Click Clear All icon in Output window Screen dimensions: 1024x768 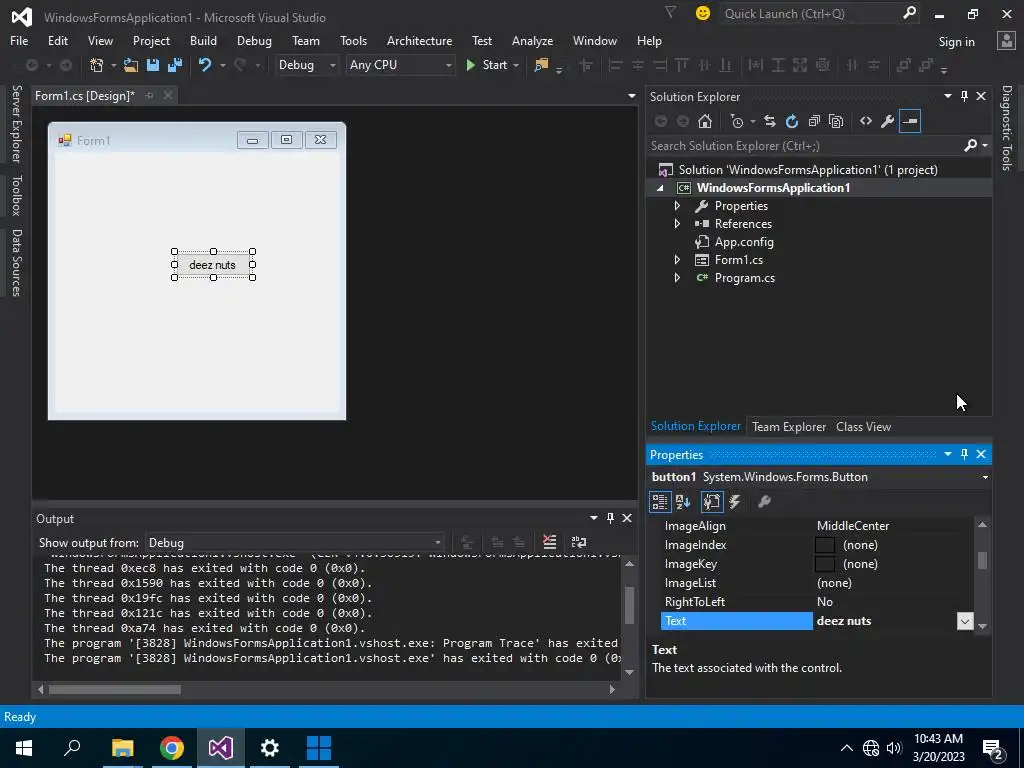pos(550,542)
